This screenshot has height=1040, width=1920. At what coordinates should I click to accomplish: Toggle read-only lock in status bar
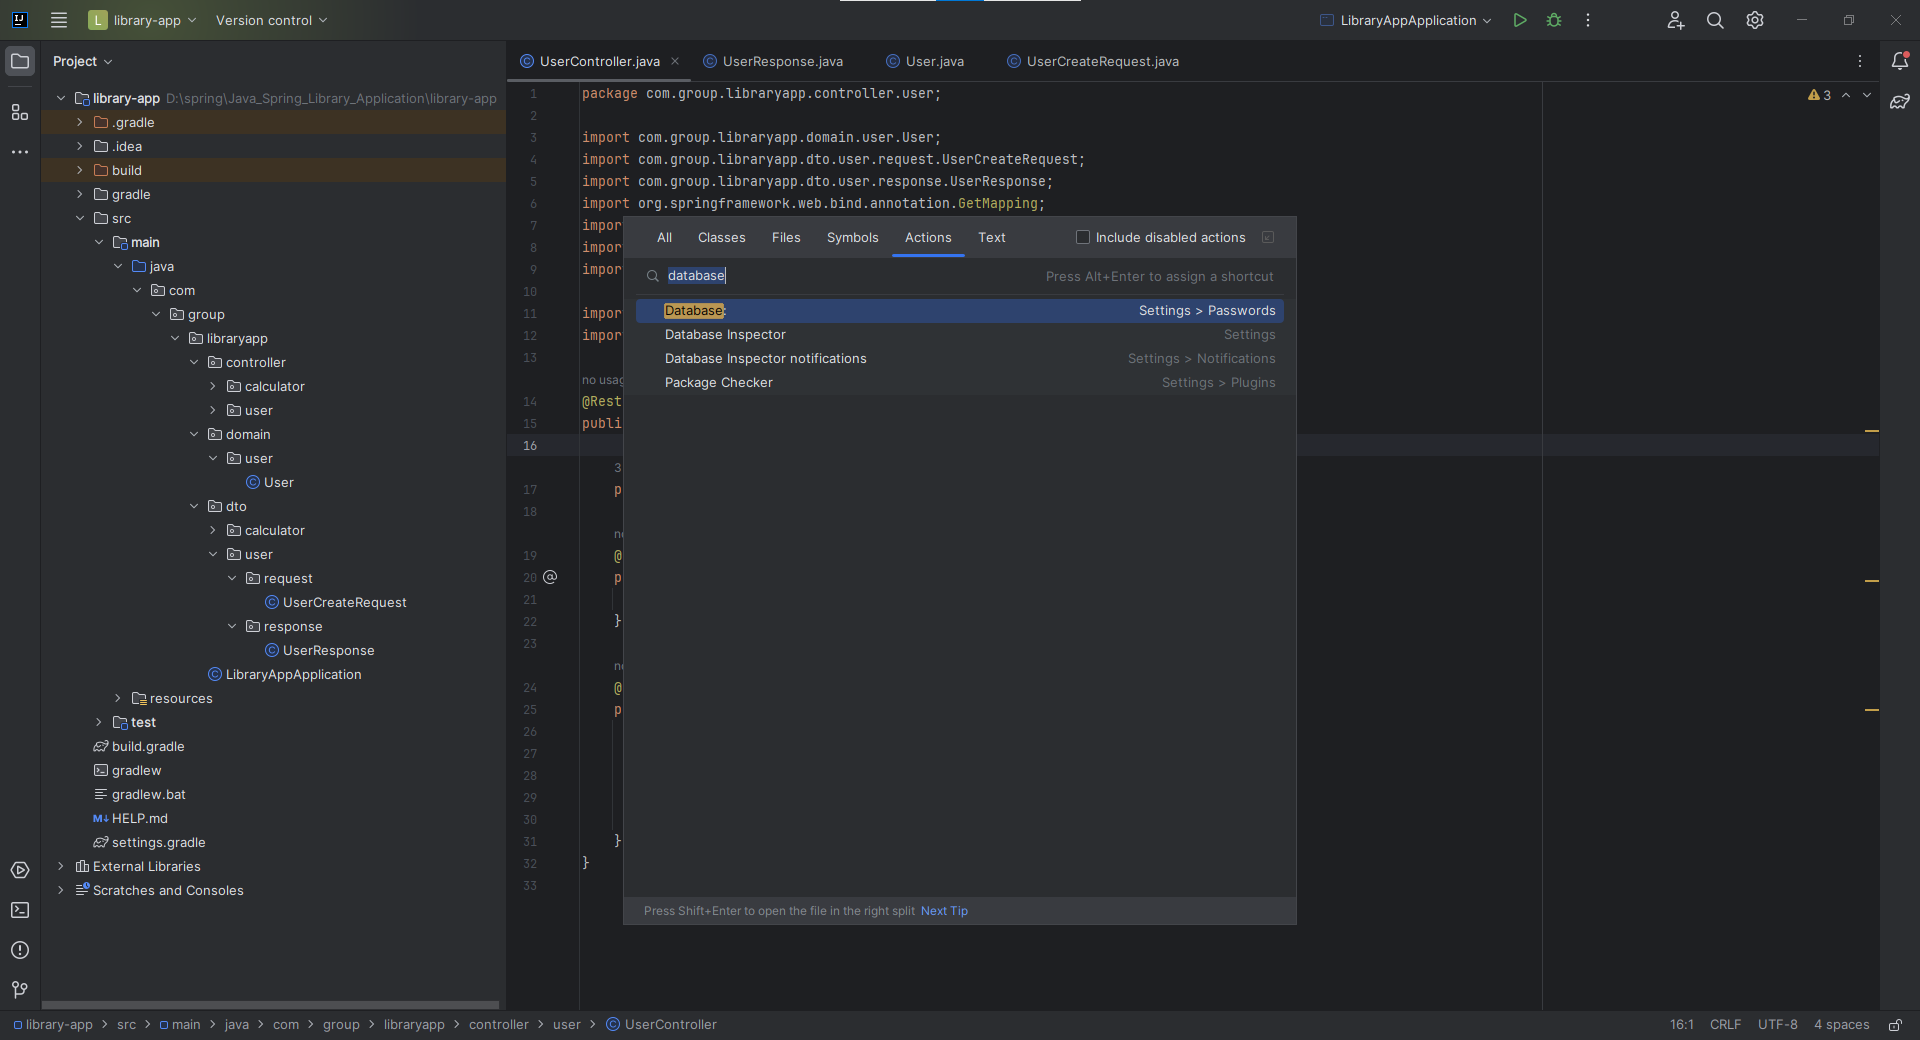point(1895,1025)
